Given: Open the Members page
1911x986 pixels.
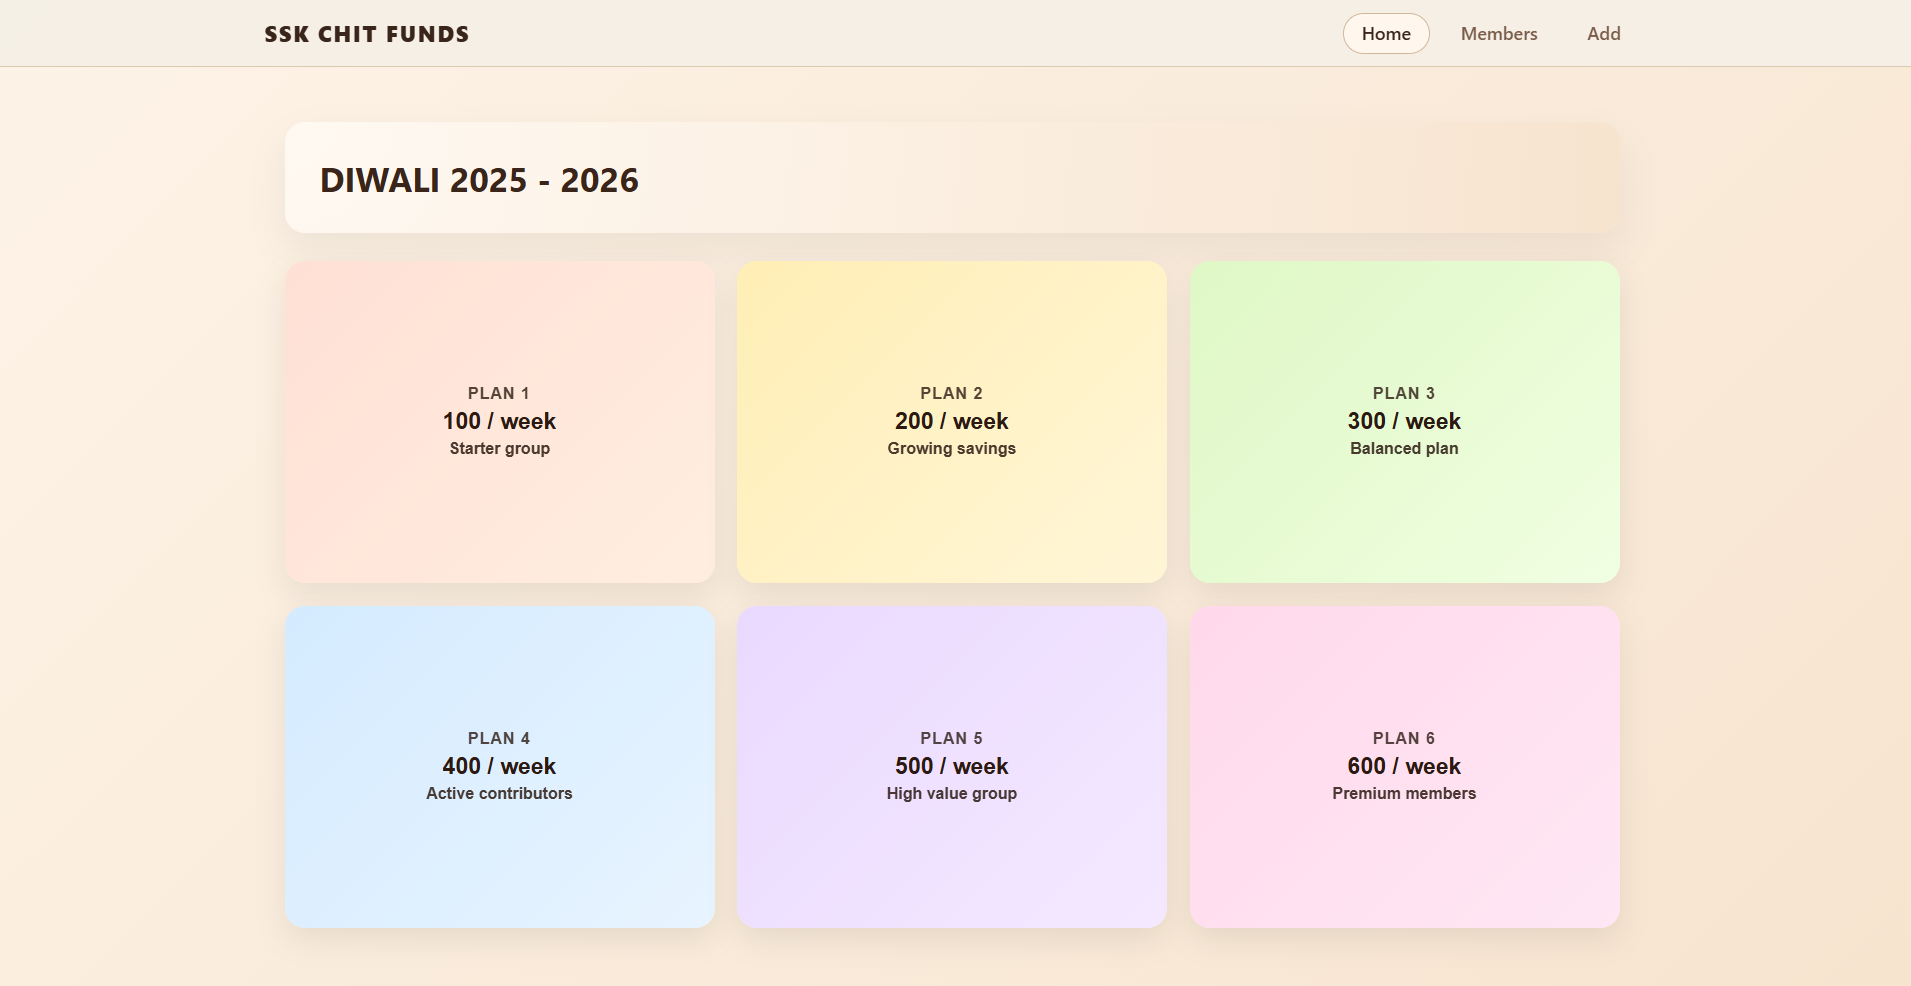Looking at the screenshot, I should tap(1498, 34).
